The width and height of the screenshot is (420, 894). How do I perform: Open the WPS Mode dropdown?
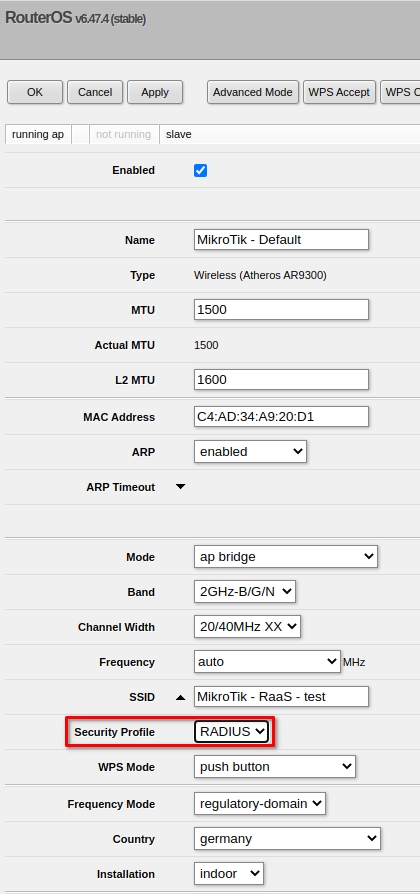coord(275,767)
